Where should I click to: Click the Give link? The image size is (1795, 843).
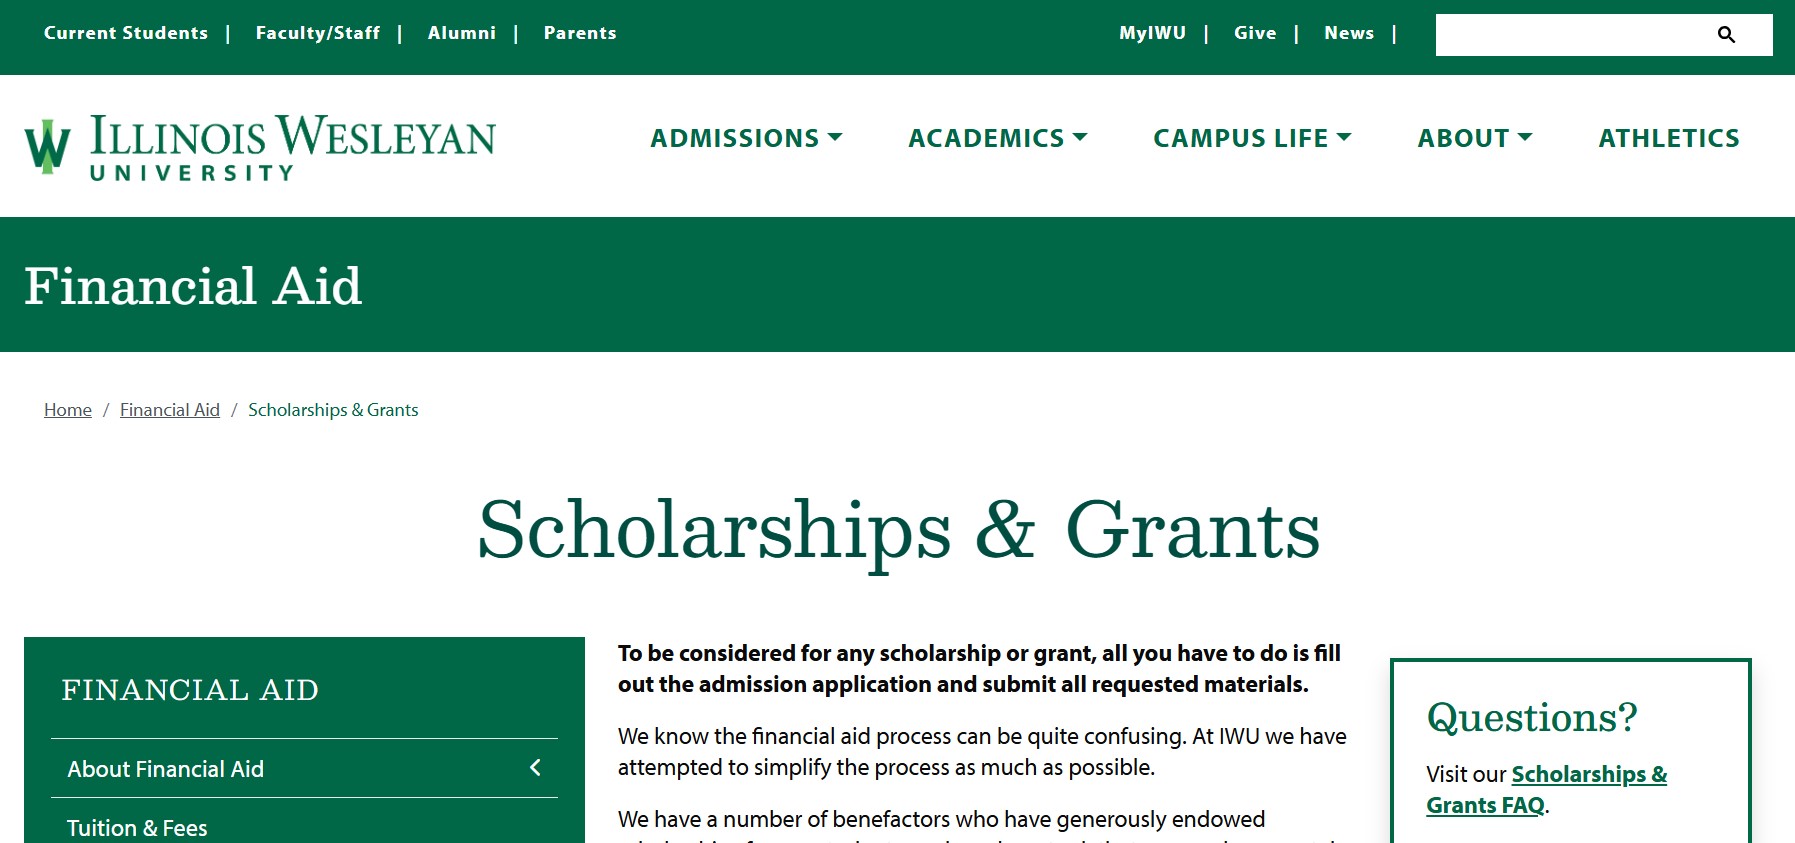tap(1255, 33)
